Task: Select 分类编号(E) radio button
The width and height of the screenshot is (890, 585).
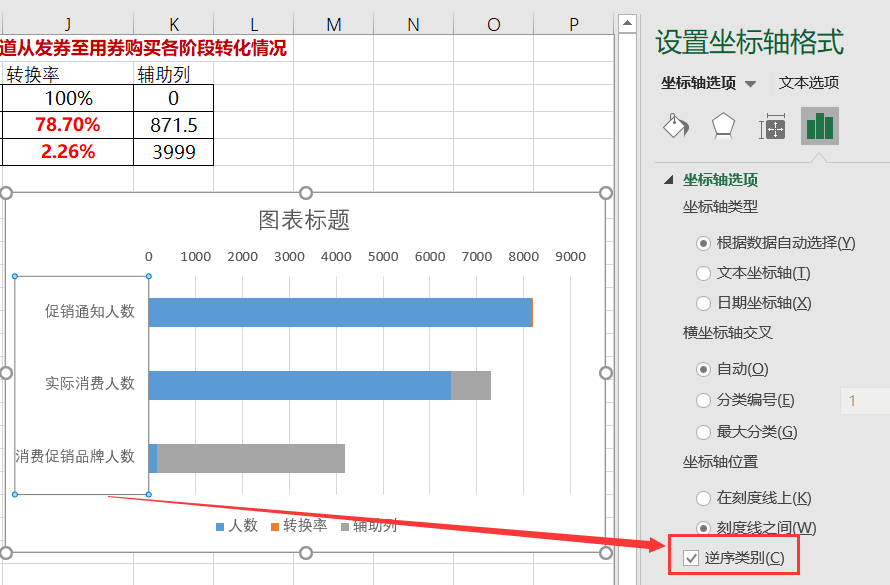Action: pos(703,401)
